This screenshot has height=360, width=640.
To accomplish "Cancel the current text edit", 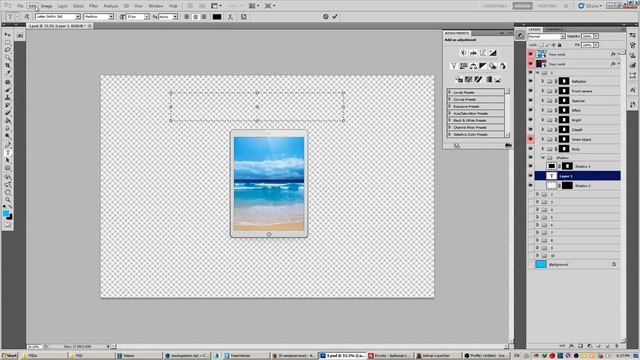I will click(x=325, y=17).
